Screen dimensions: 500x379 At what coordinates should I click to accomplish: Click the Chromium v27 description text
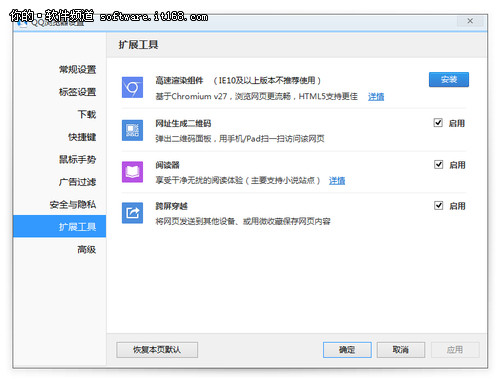click(257, 97)
